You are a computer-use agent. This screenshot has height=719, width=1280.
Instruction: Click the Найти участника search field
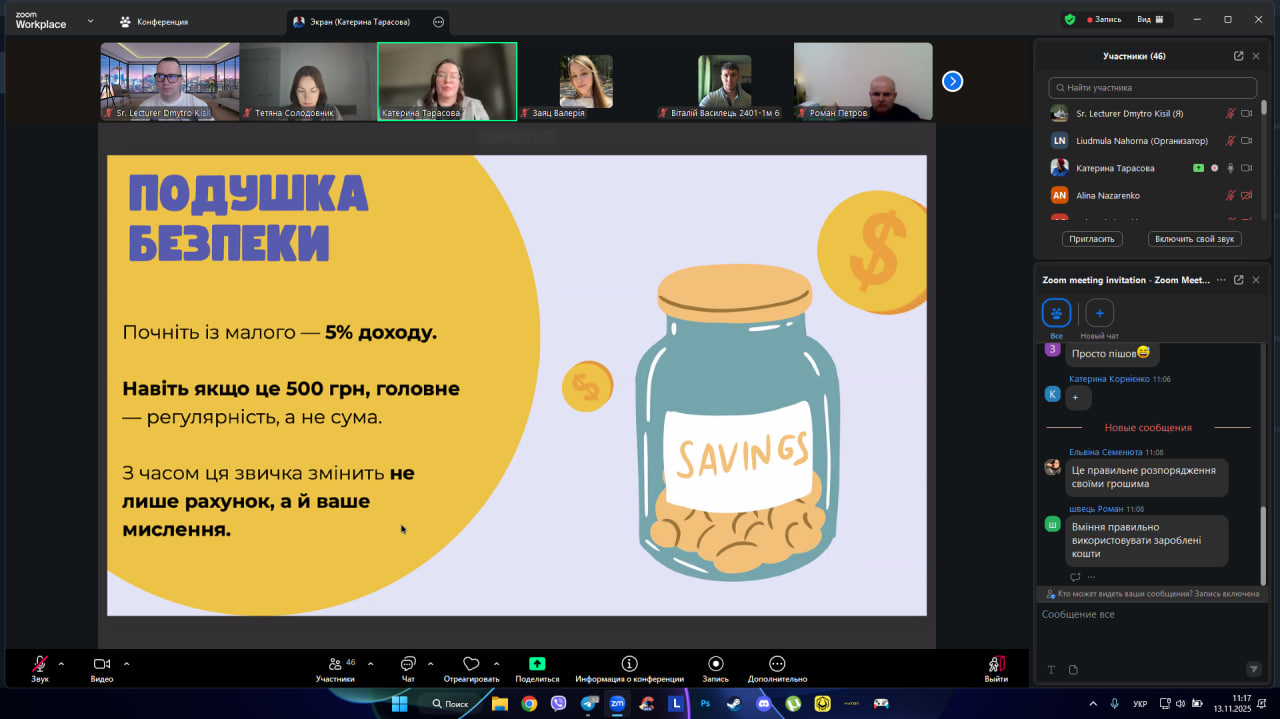click(x=1152, y=88)
